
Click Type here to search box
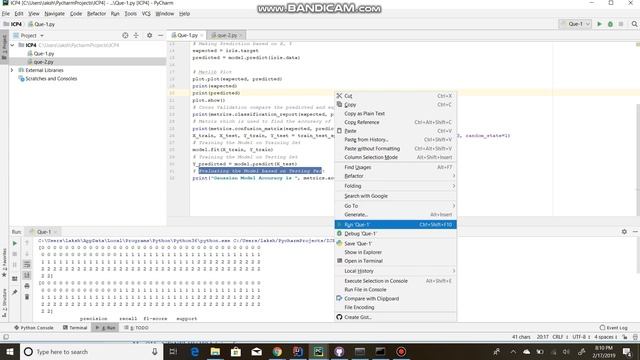pyautogui.click(x=91, y=352)
